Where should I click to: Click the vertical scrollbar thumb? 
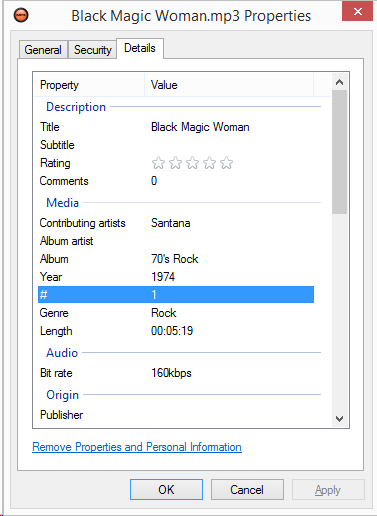pyautogui.click(x=339, y=152)
